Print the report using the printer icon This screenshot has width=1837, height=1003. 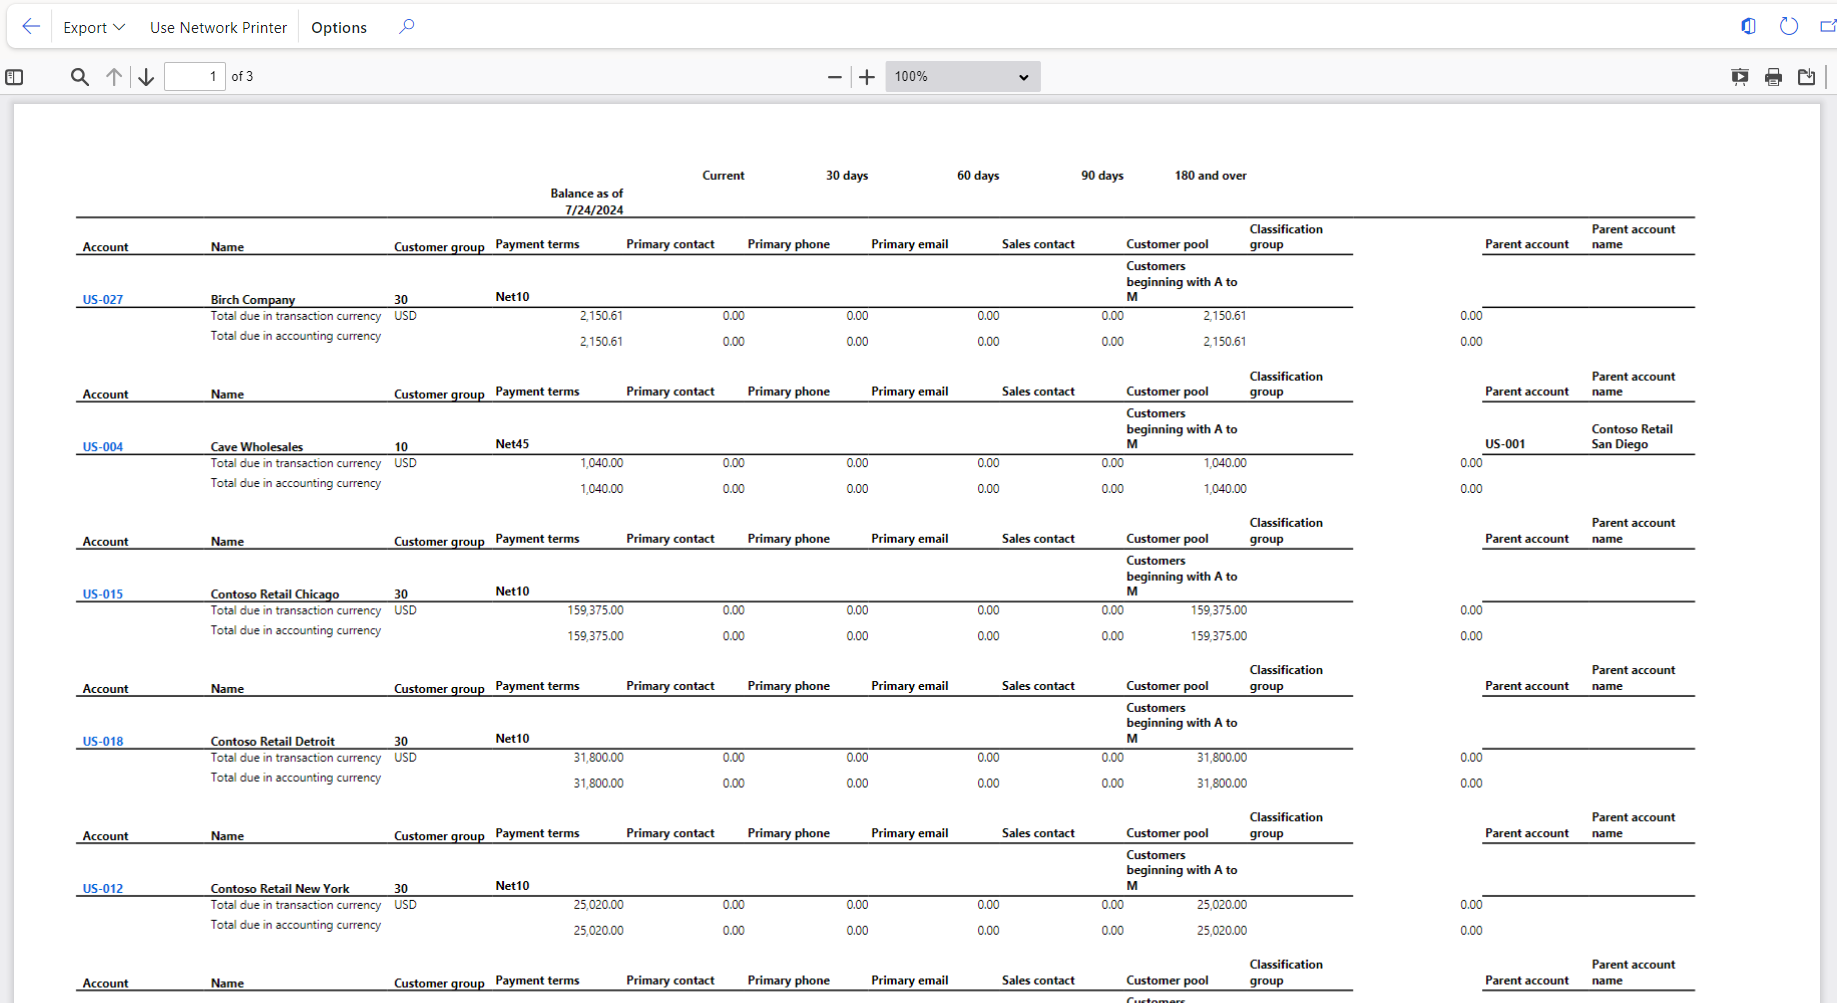click(1773, 76)
